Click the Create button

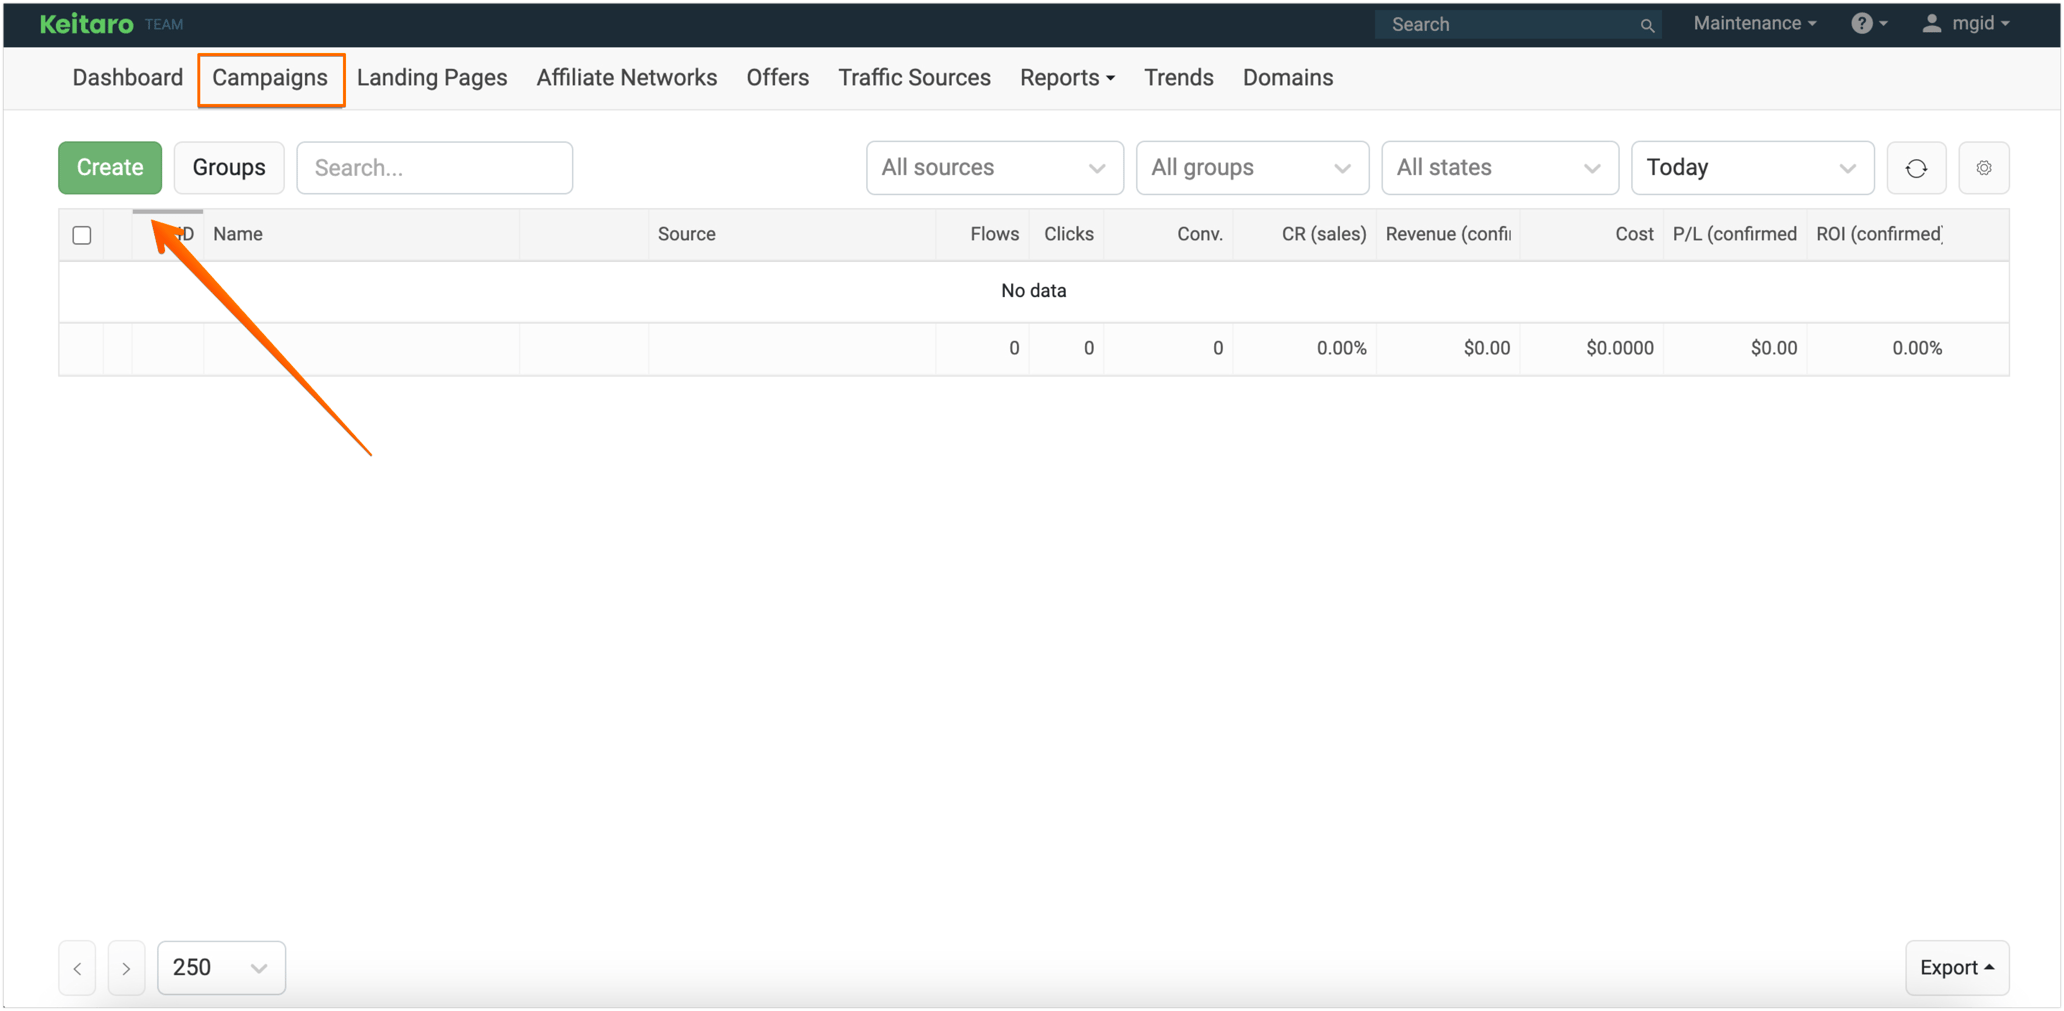pos(109,167)
